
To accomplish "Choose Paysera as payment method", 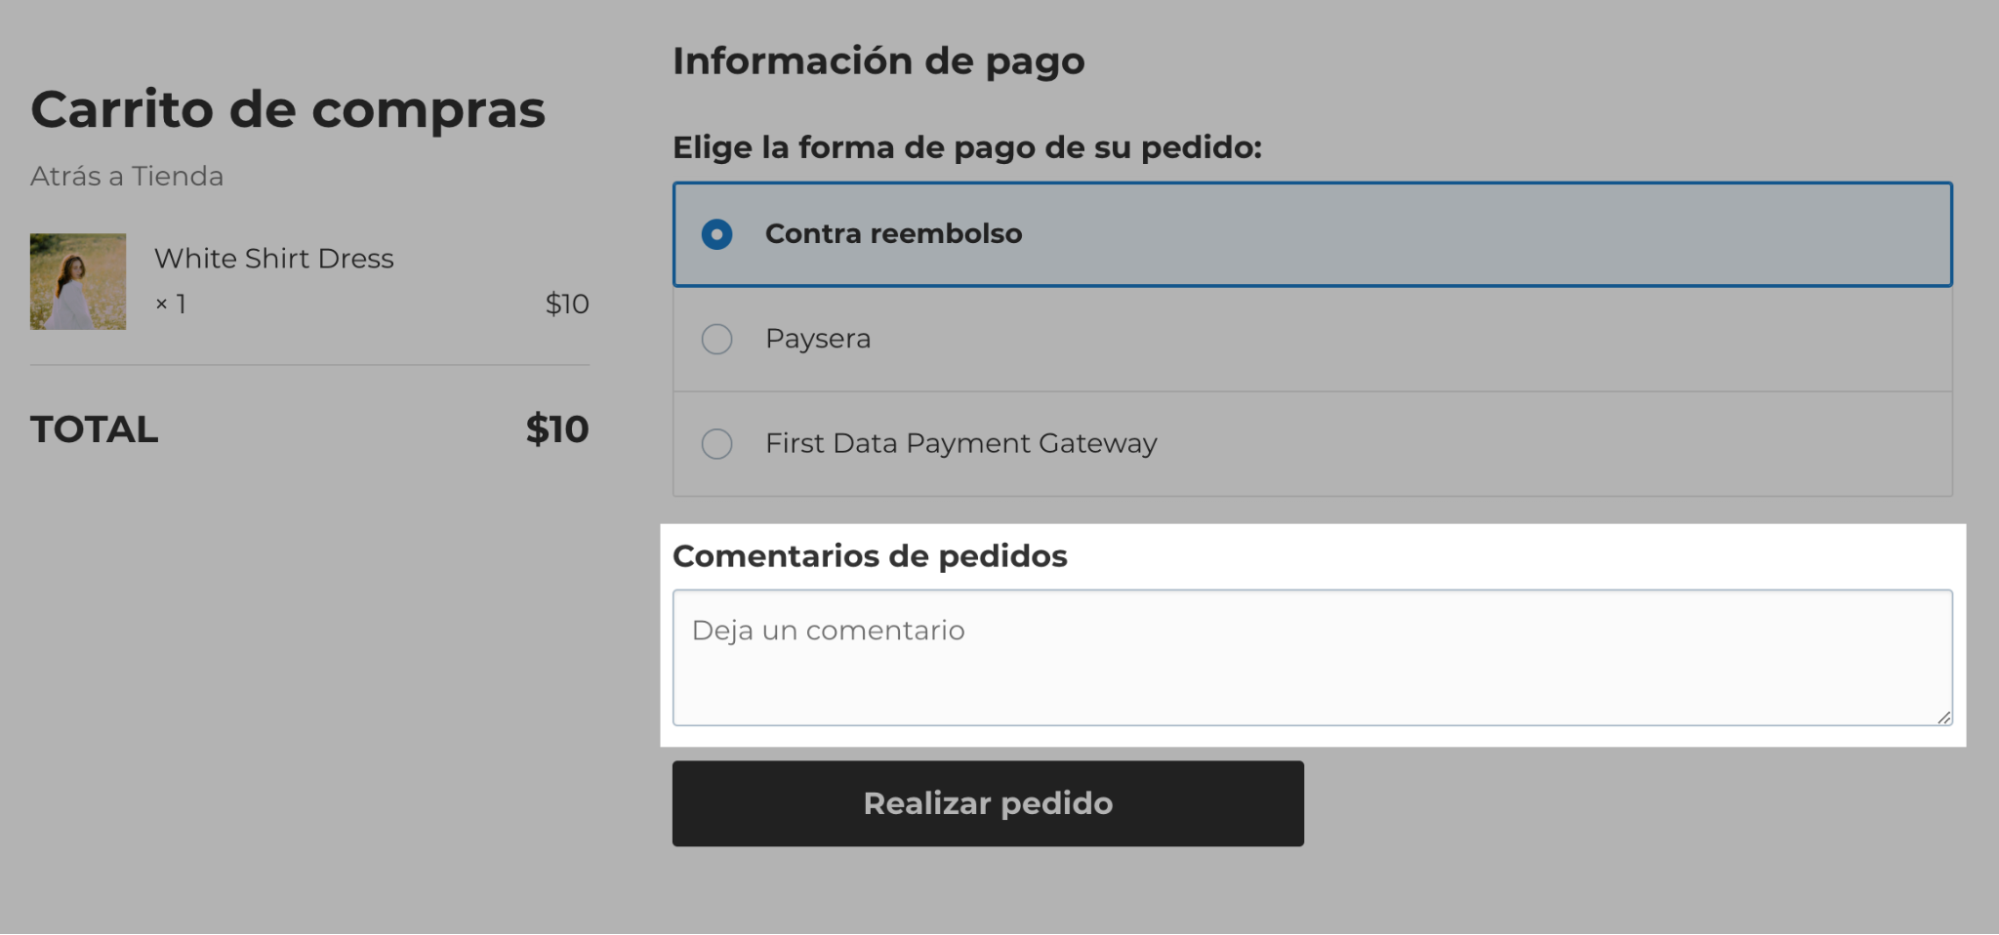I will 716,340.
